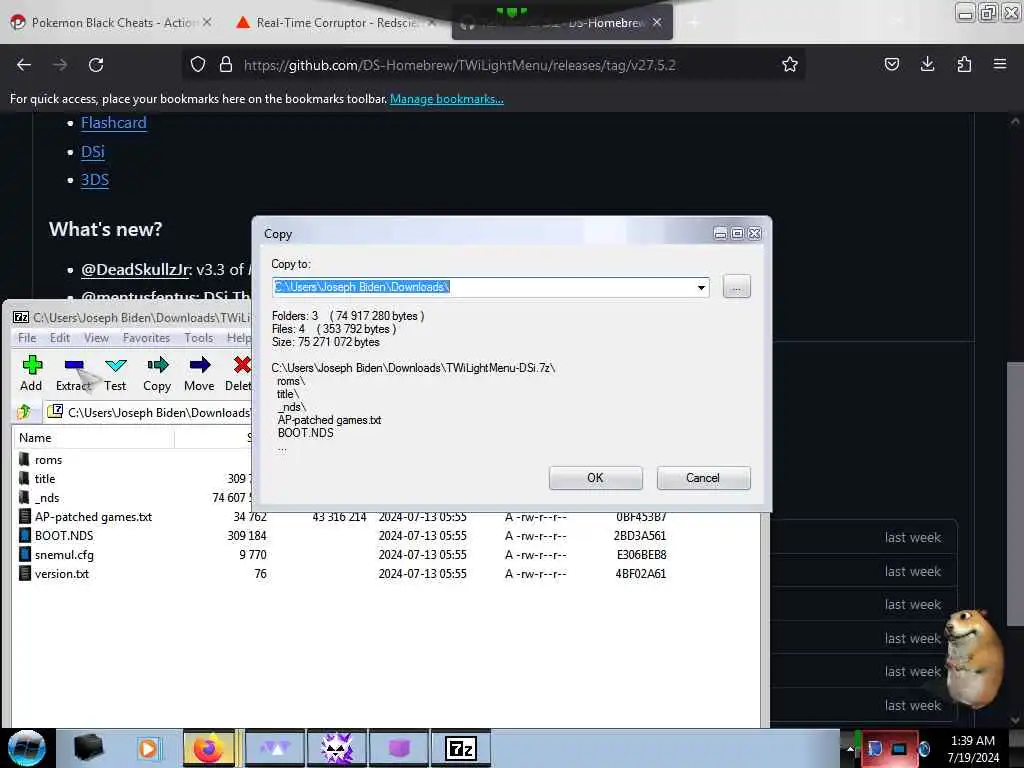Open the new tab plus button
The height and width of the screenshot is (768, 1024).
(x=694, y=23)
